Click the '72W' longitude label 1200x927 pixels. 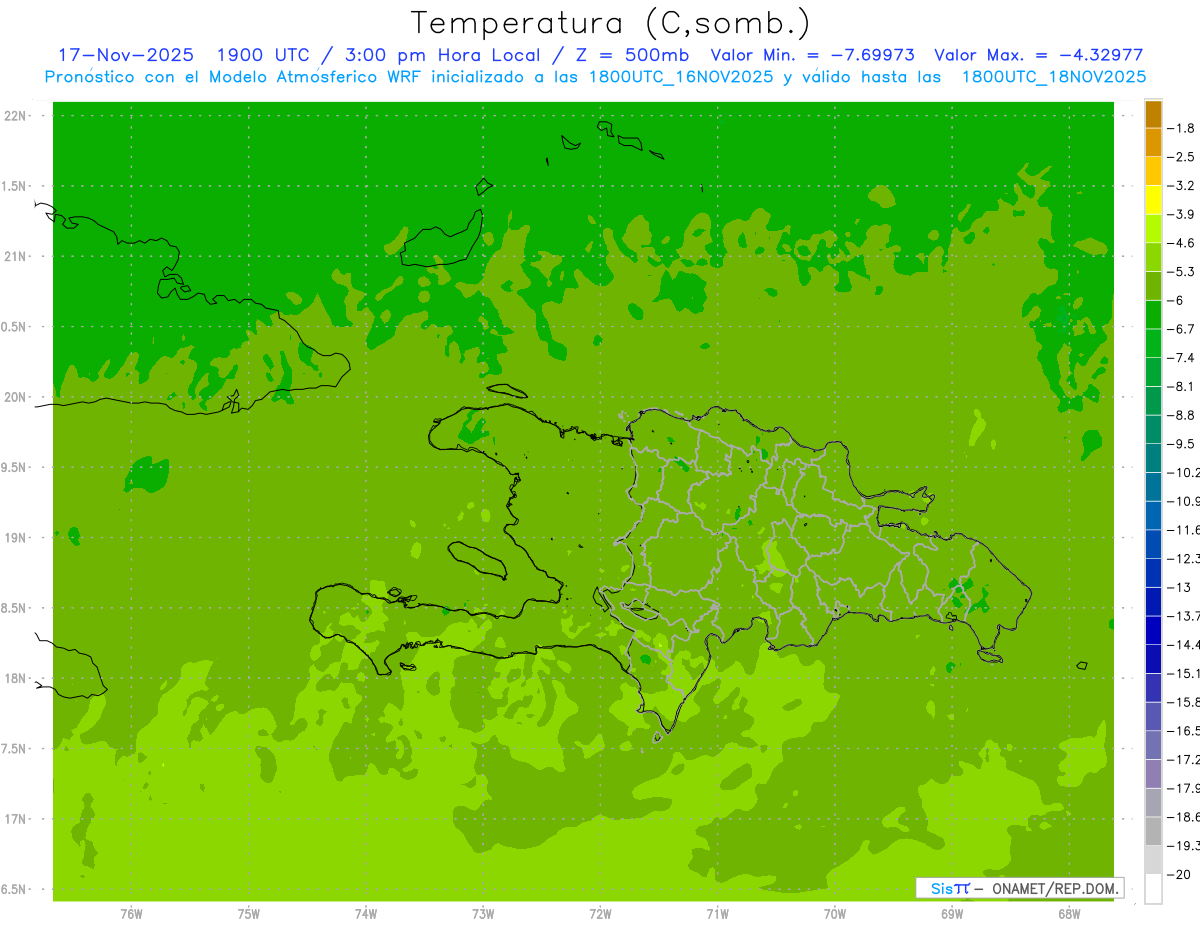coord(600,914)
